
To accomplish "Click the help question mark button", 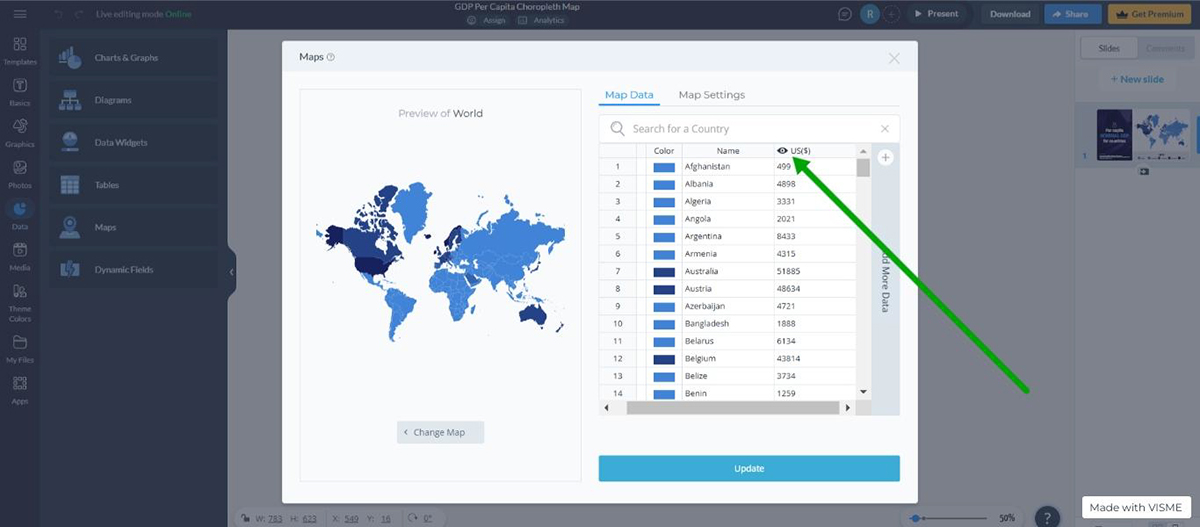I will 1046,517.
